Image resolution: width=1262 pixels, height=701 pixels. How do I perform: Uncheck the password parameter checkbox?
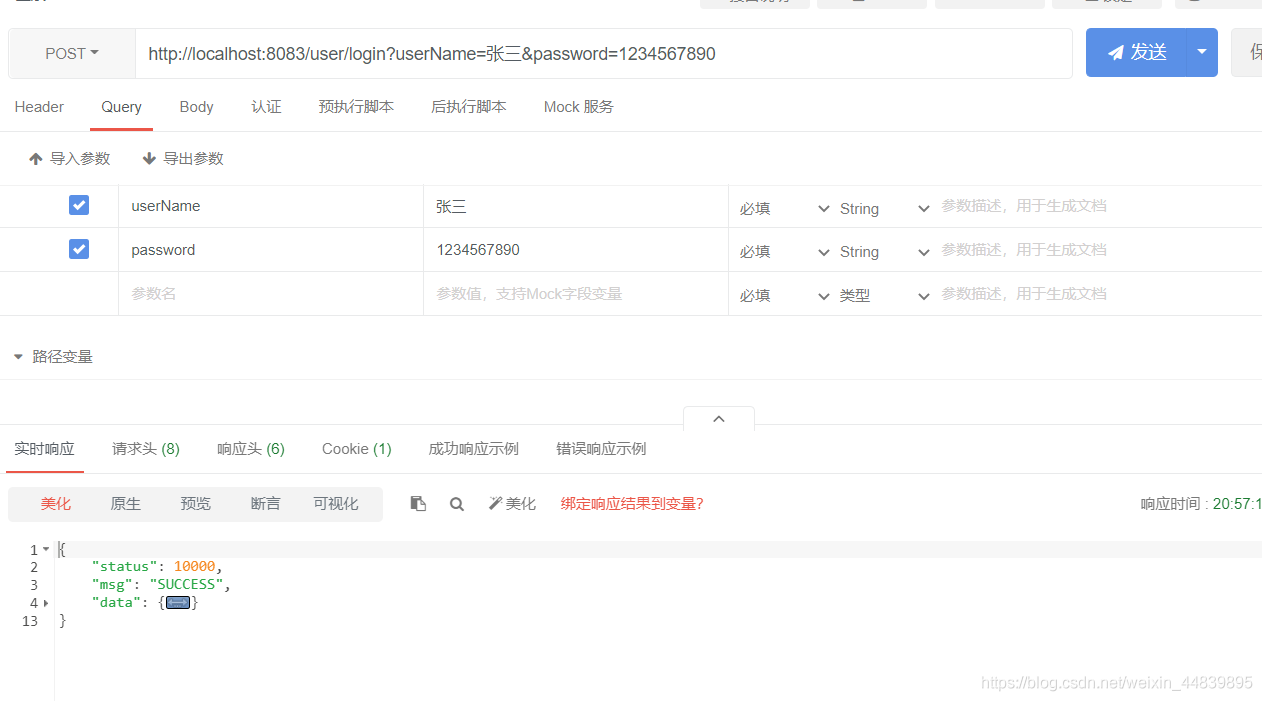click(79, 249)
